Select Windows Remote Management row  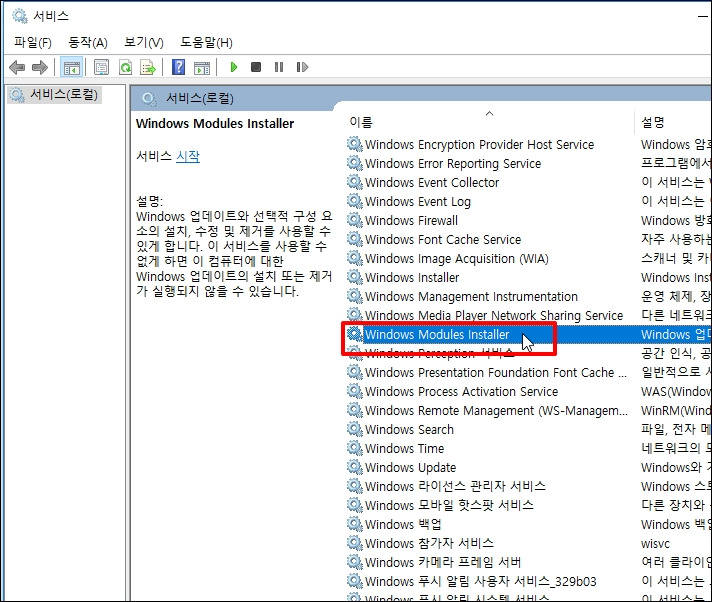pyautogui.click(x=496, y=410)
